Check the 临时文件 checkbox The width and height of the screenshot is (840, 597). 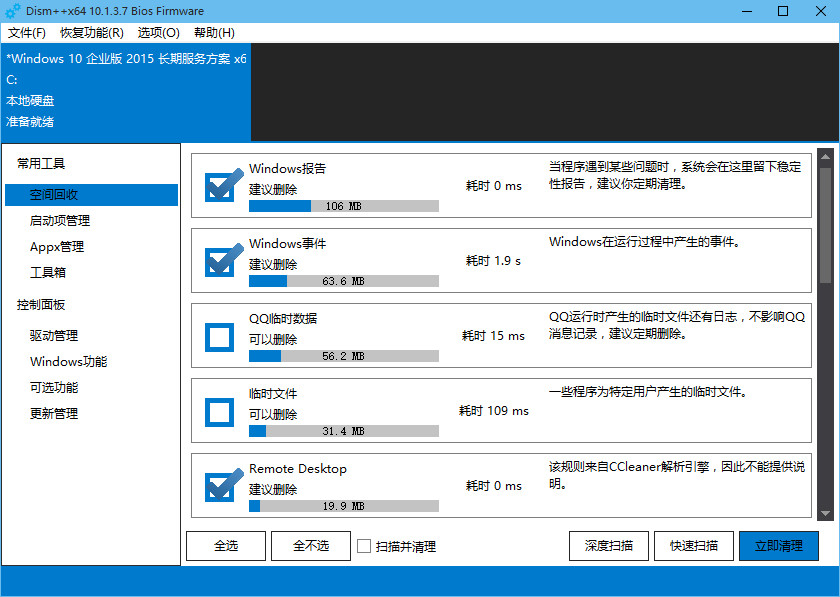(x=219, y=412)
